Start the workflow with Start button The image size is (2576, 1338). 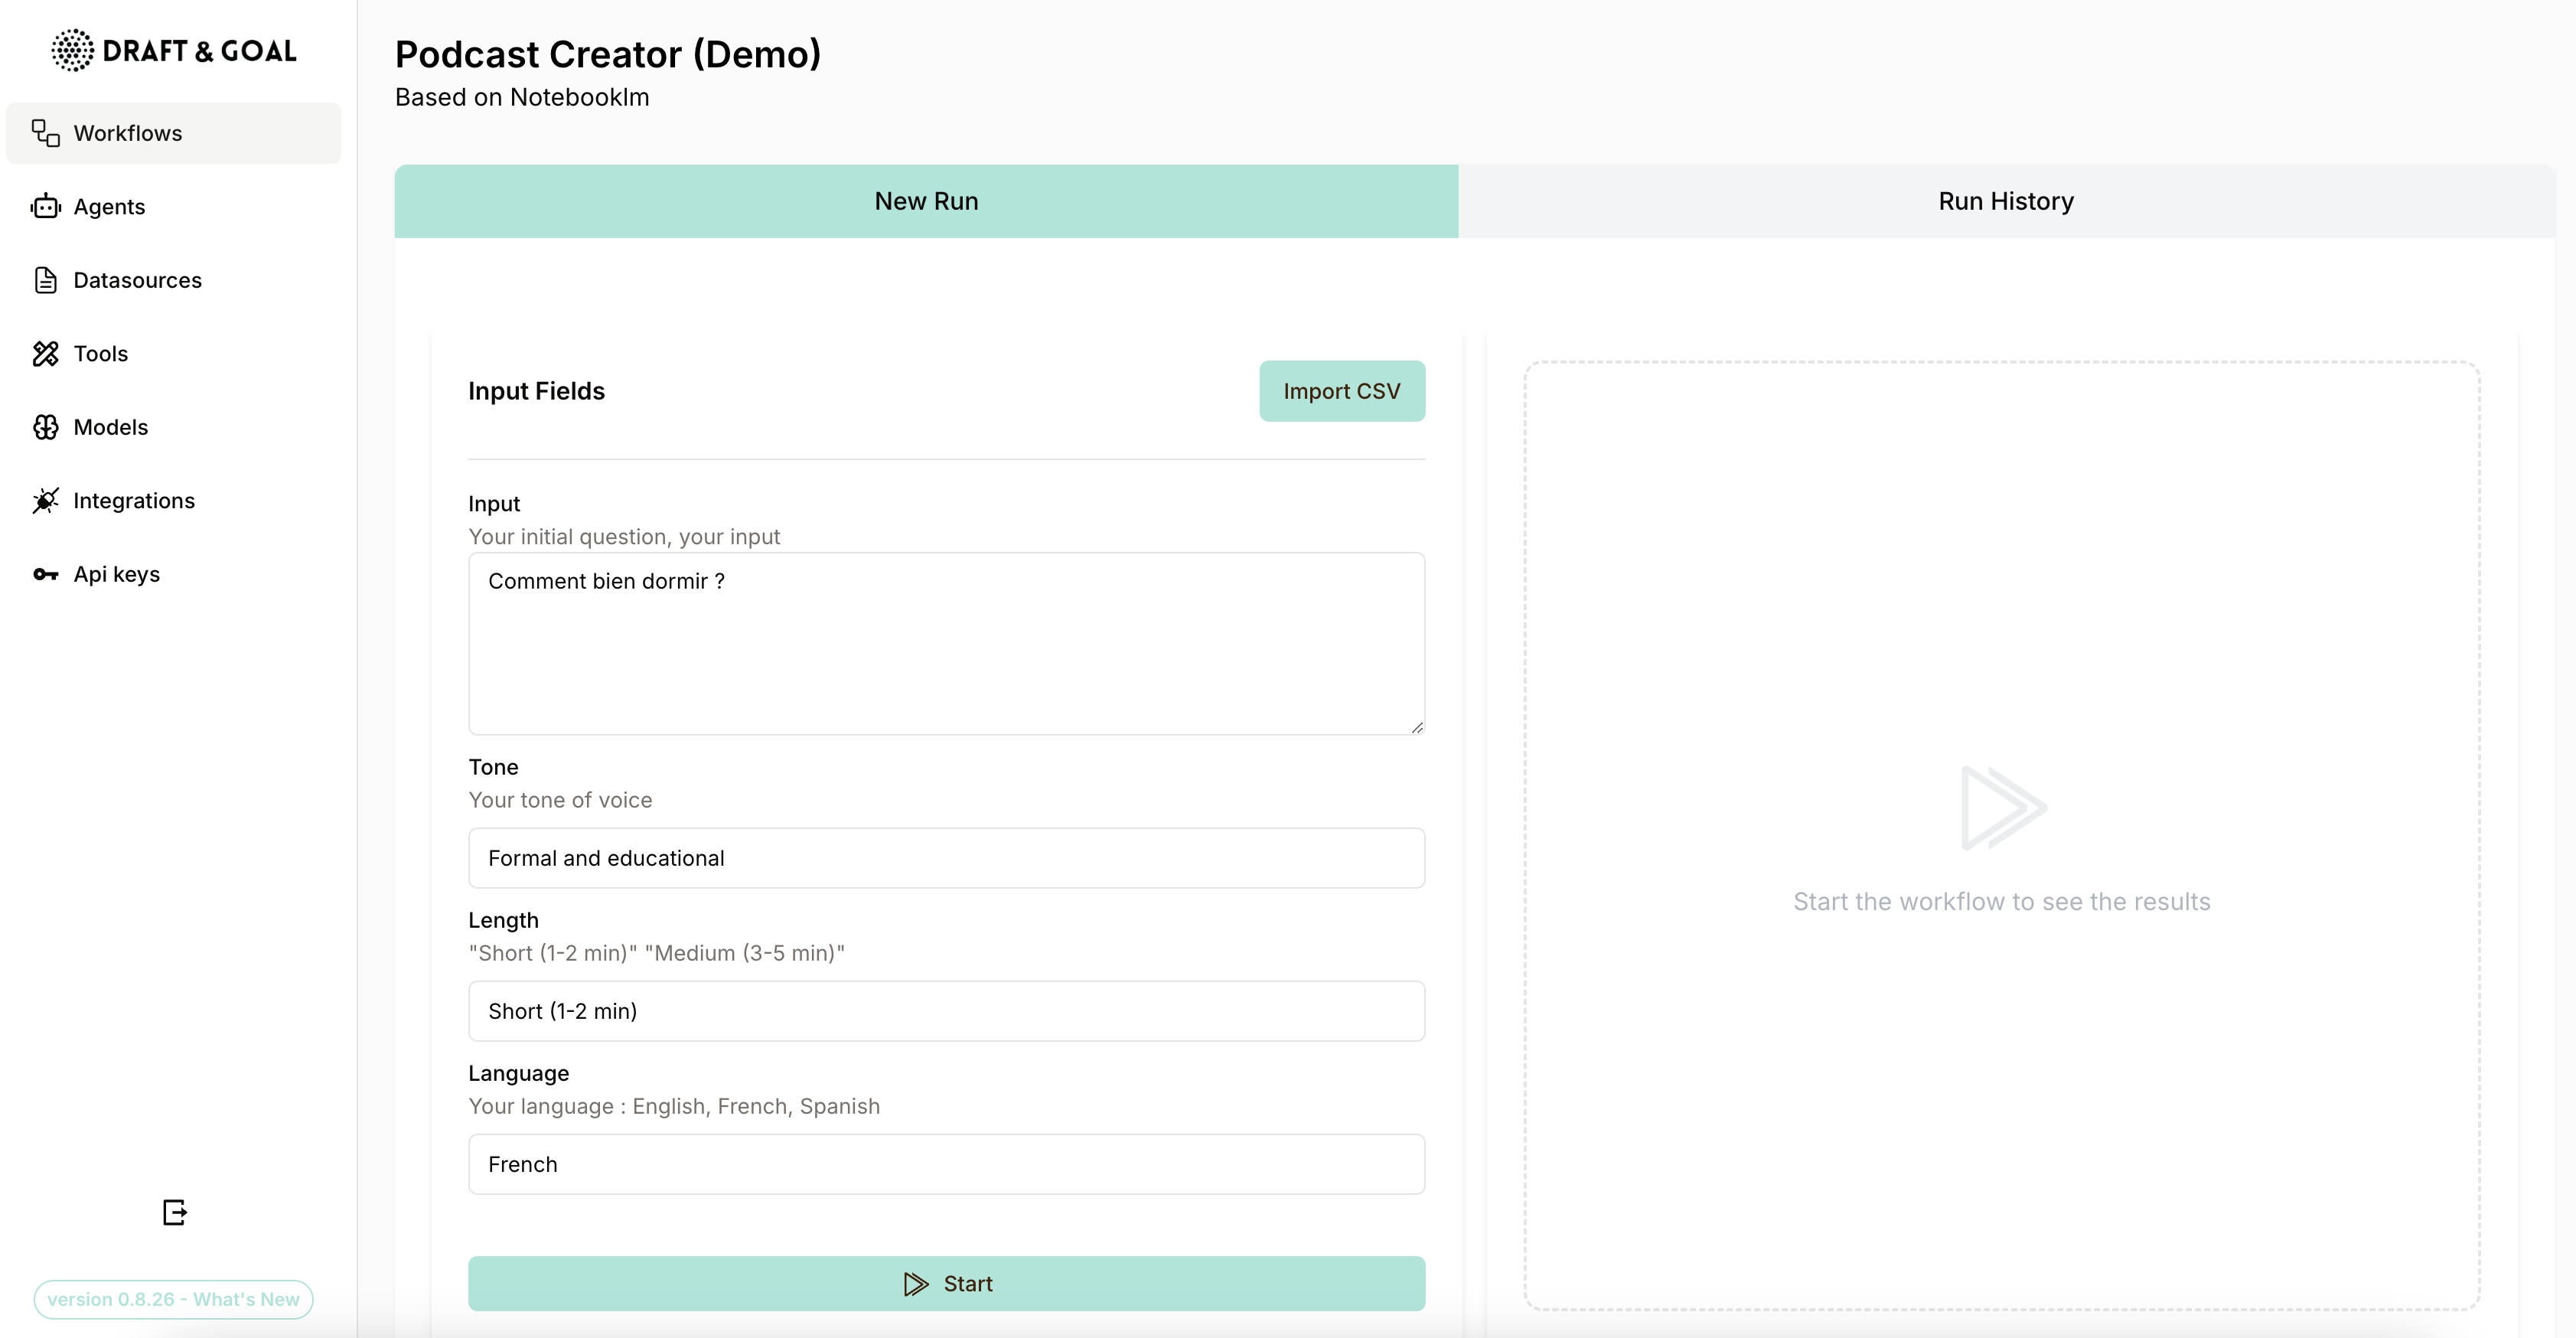[x=946, y=1283]
